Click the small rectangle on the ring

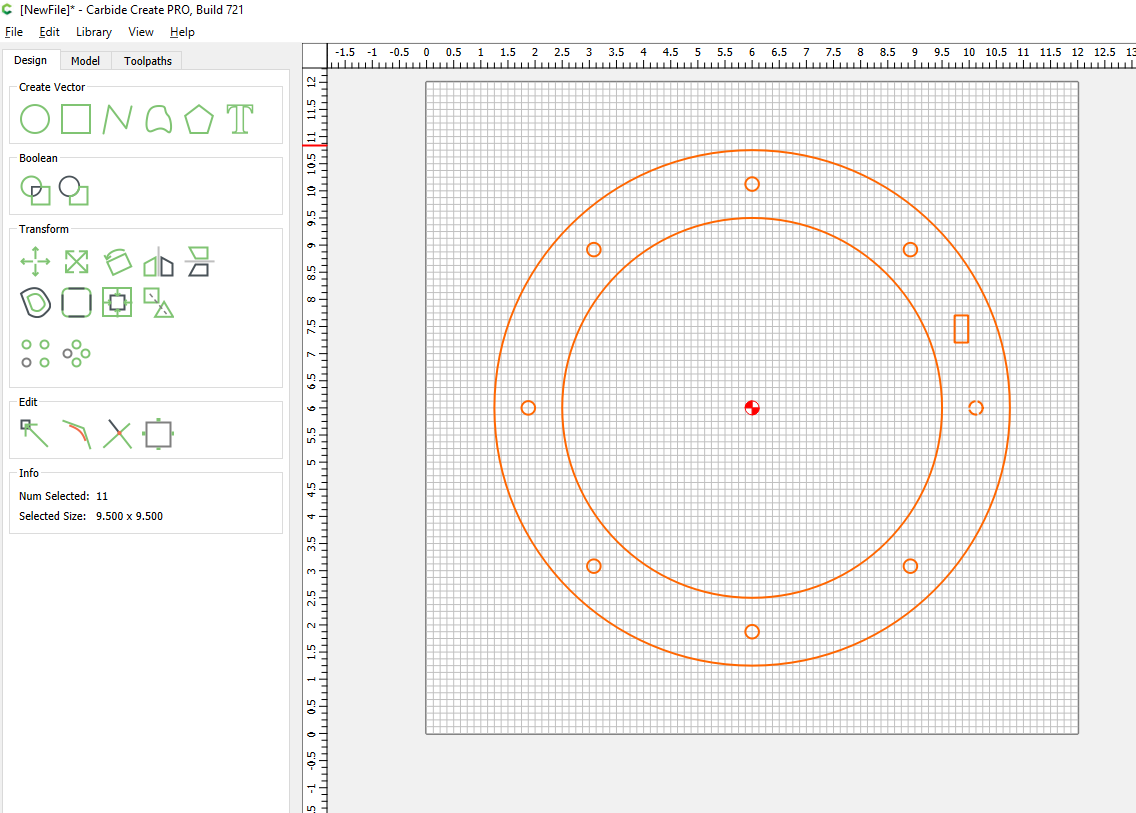tap(961, 329)
